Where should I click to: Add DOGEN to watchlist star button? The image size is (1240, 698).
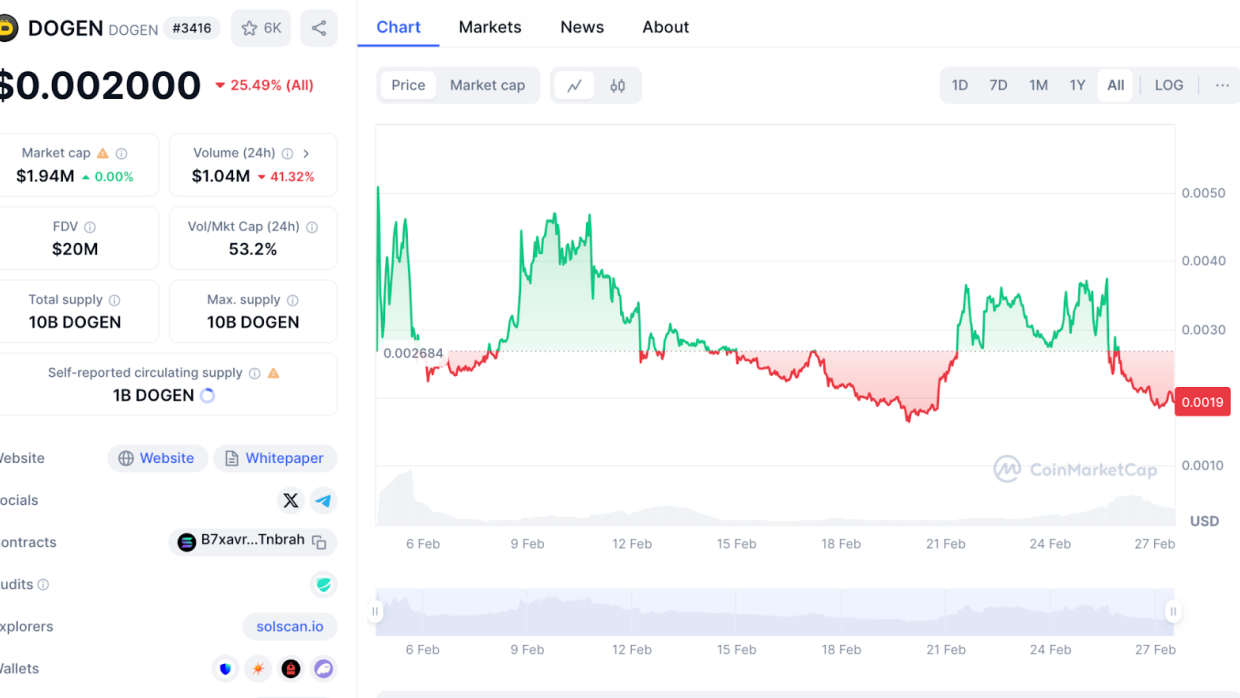(x=261, y=28)
